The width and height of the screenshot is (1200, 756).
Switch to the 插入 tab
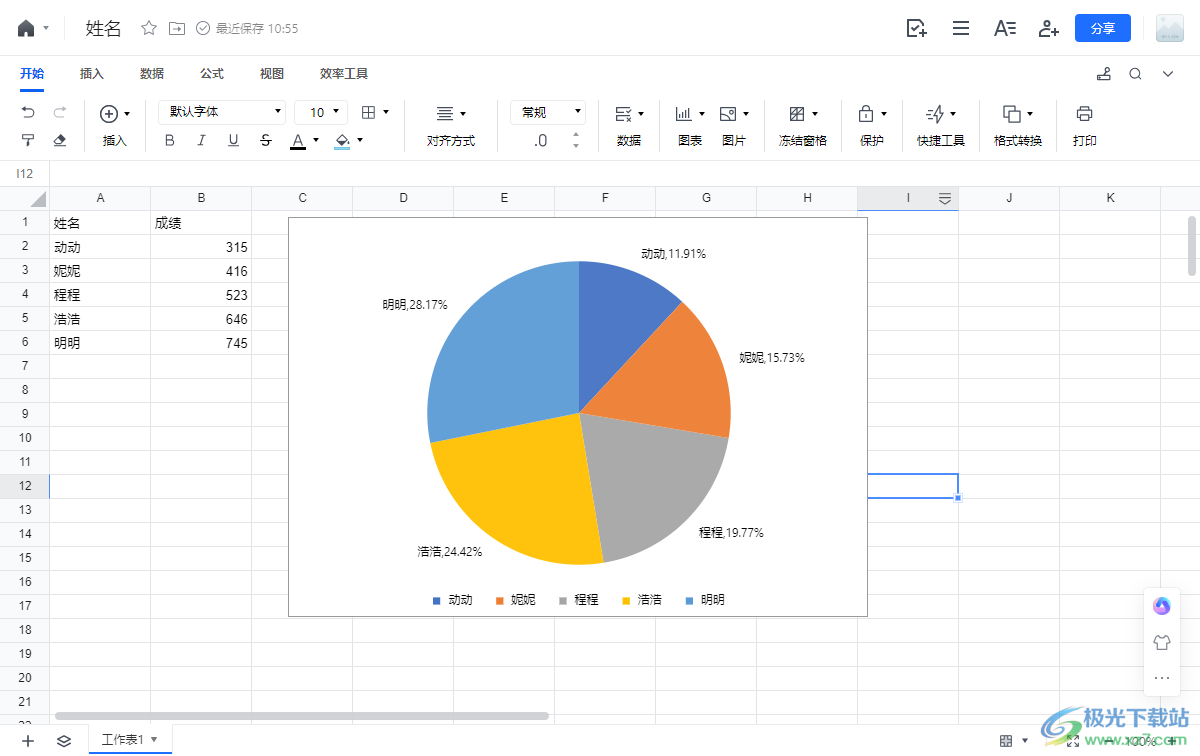coord(92,74)
